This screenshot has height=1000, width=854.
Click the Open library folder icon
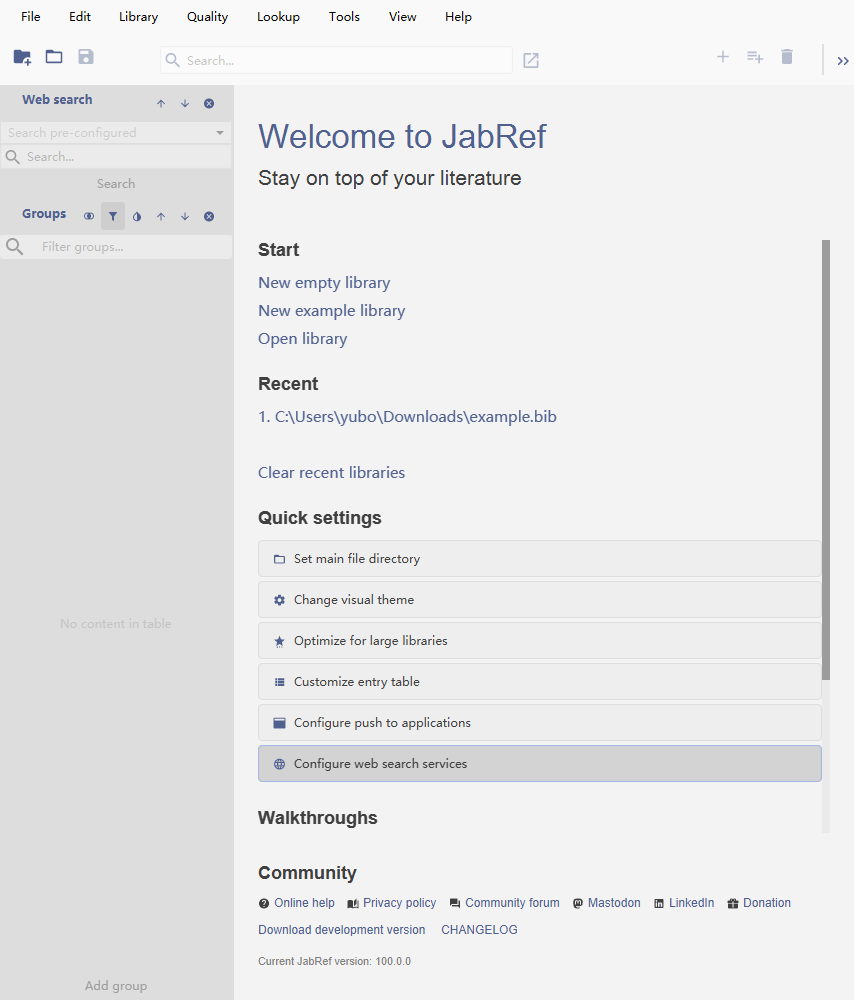[x=54, y=57]
